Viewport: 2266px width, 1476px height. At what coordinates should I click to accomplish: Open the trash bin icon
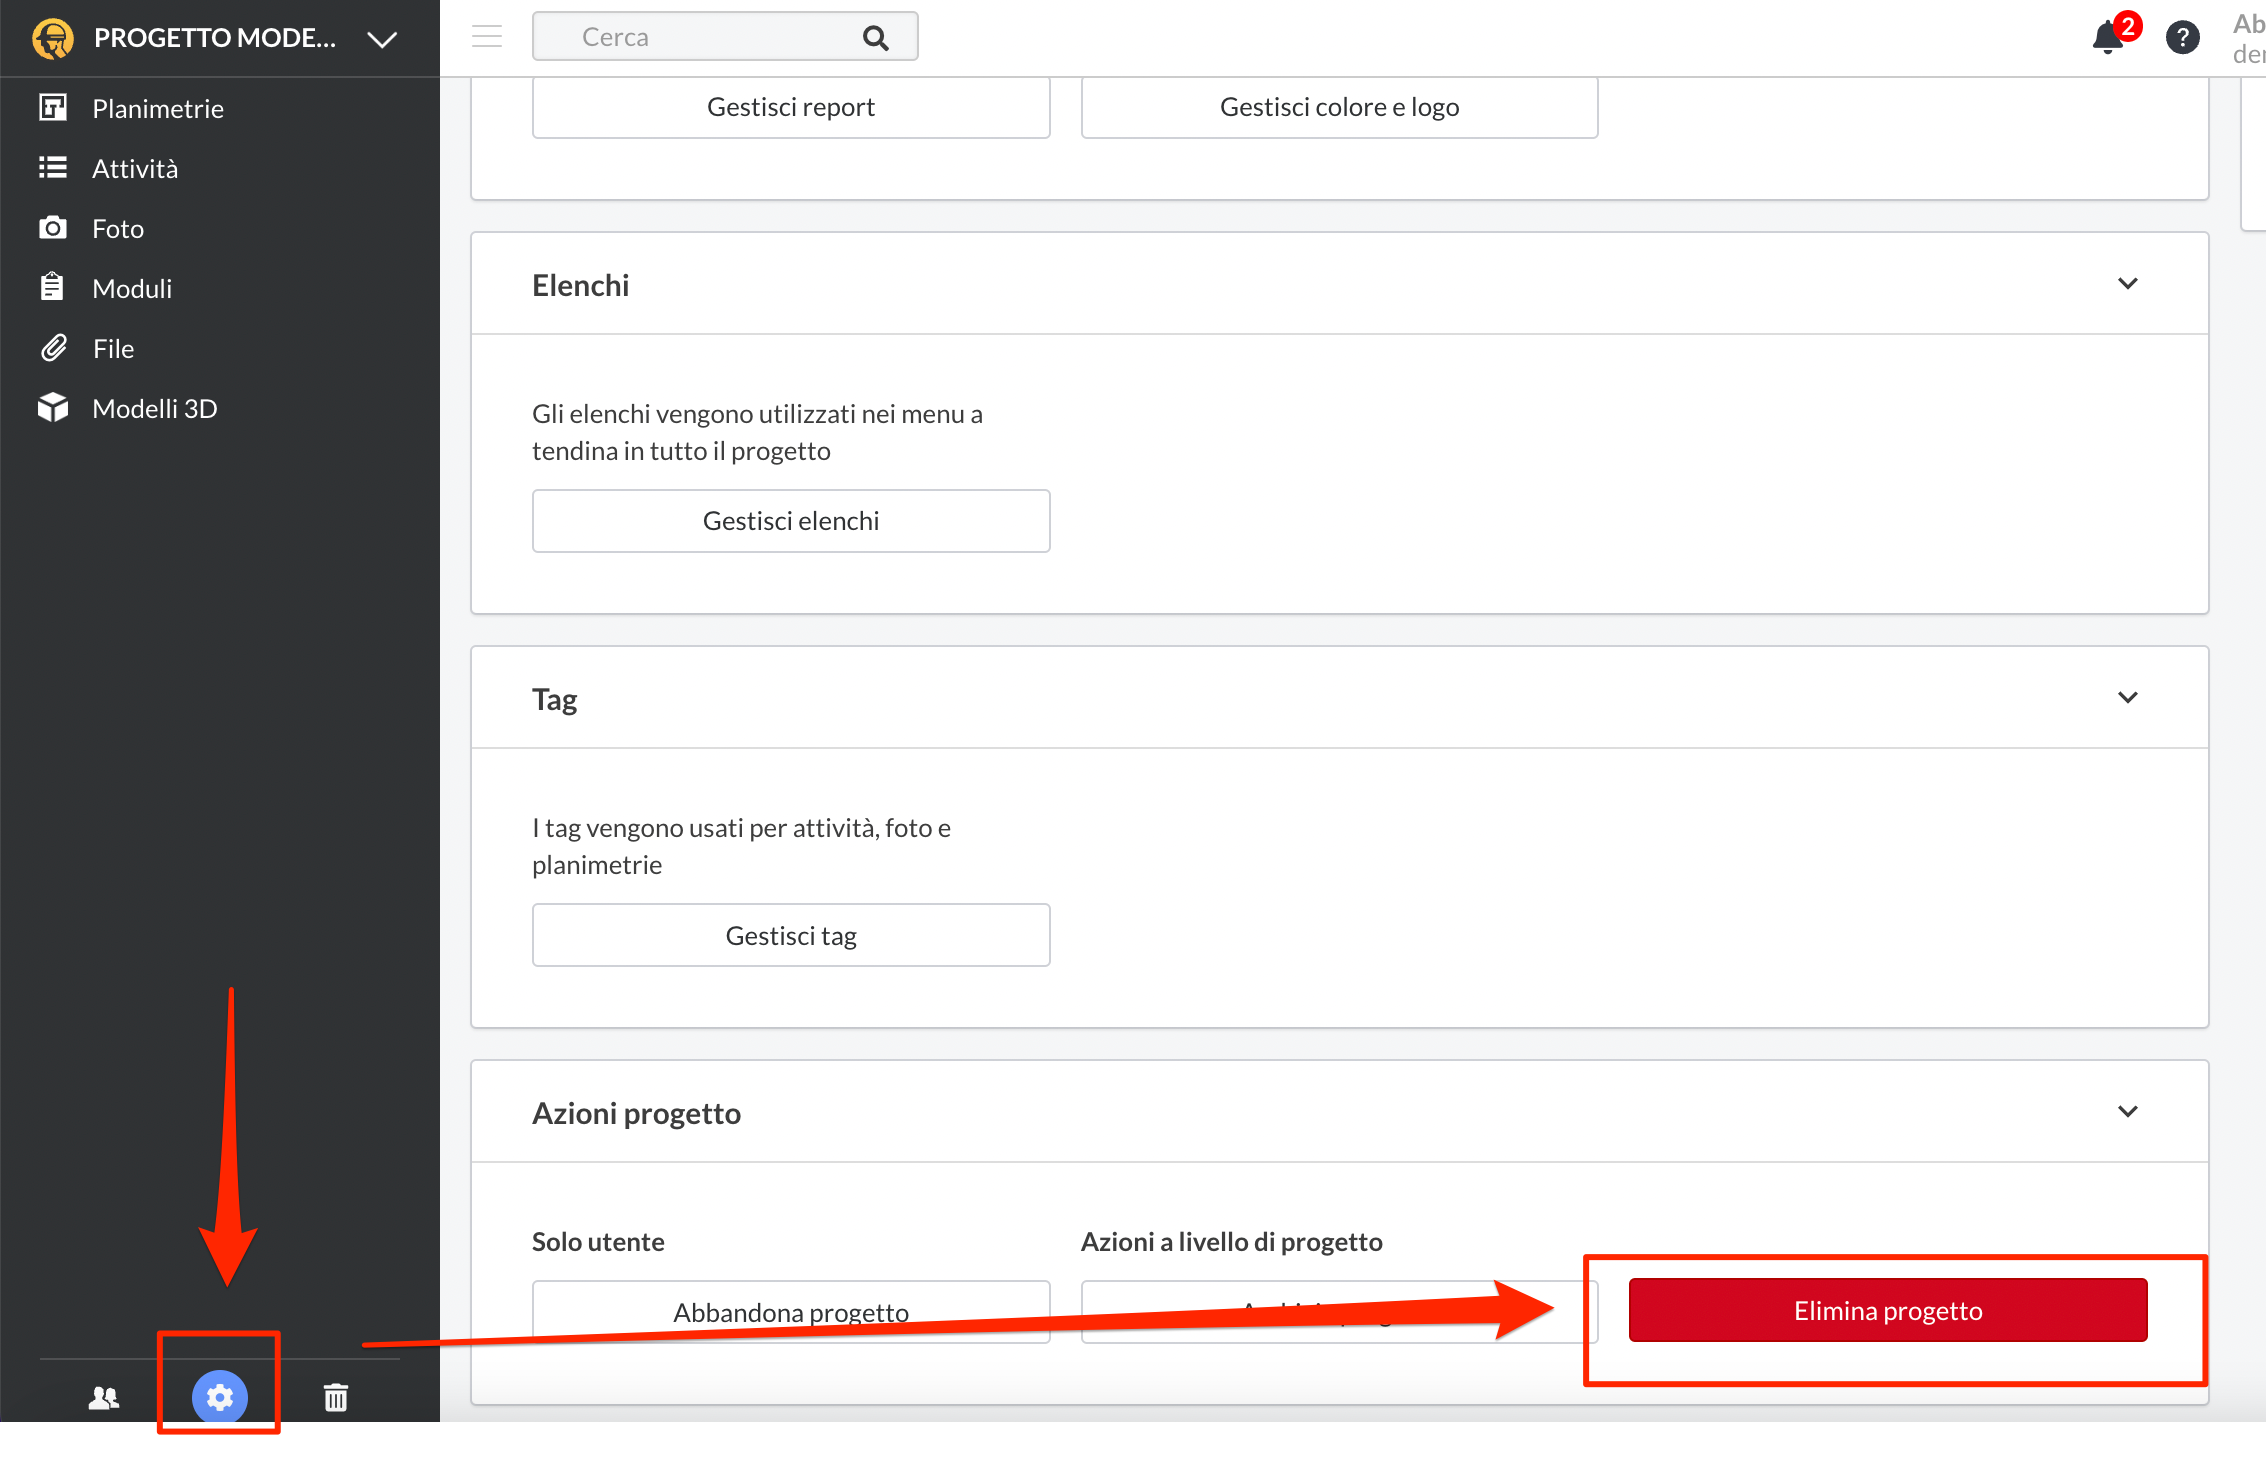tap(336, 1398)
